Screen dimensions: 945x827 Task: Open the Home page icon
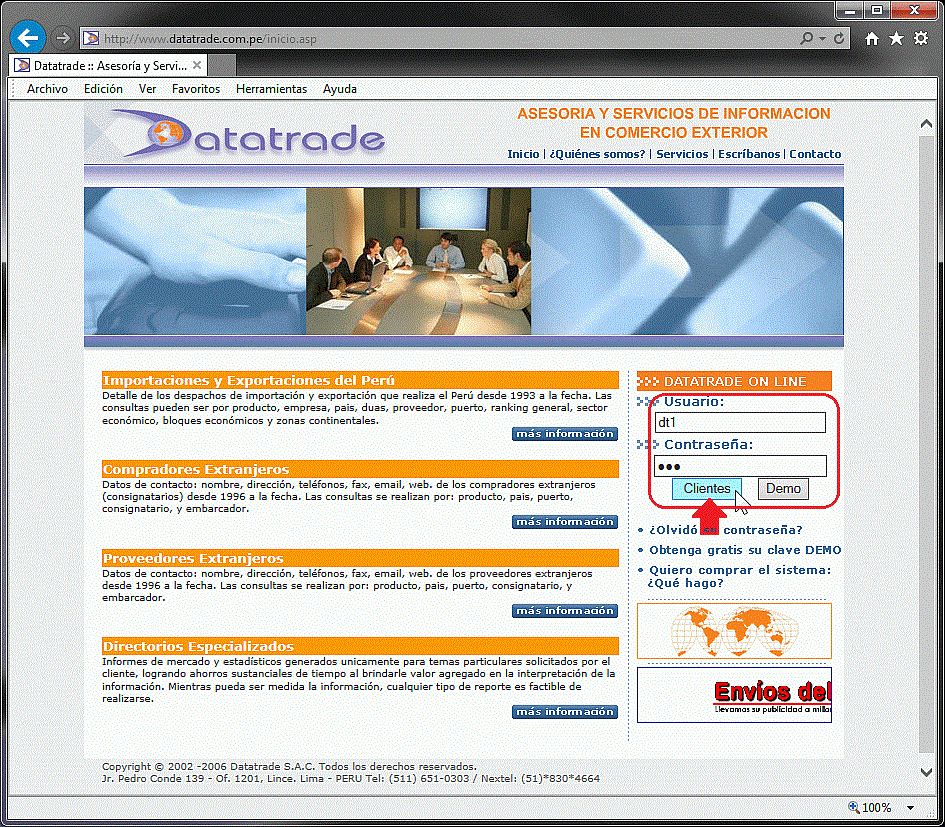pos(871,39)
